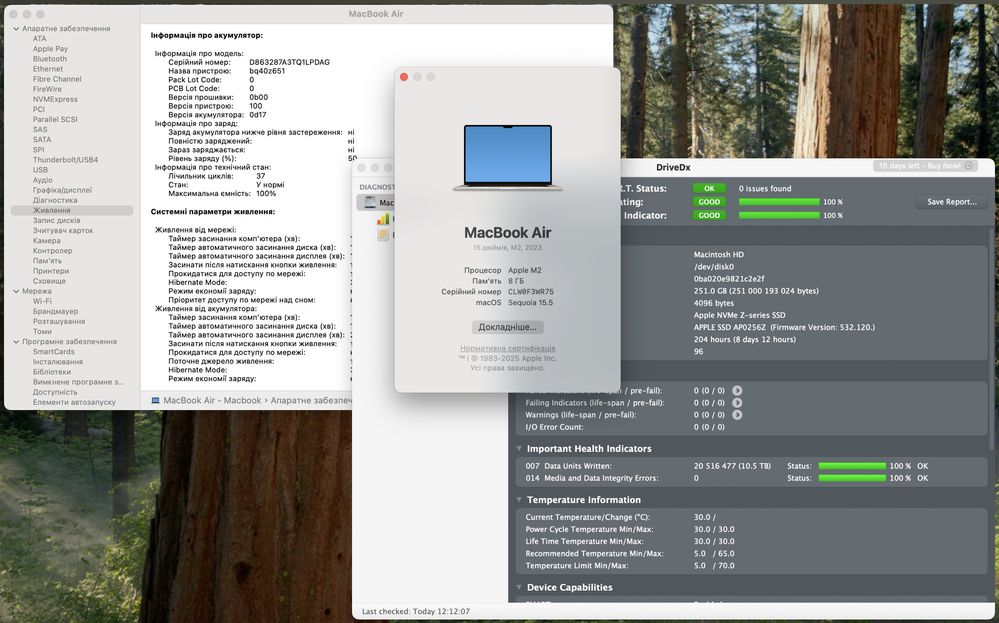Select Контролер in the sidebar
The width and height of the screenshot is (999, 623).
tap(52, 251)
